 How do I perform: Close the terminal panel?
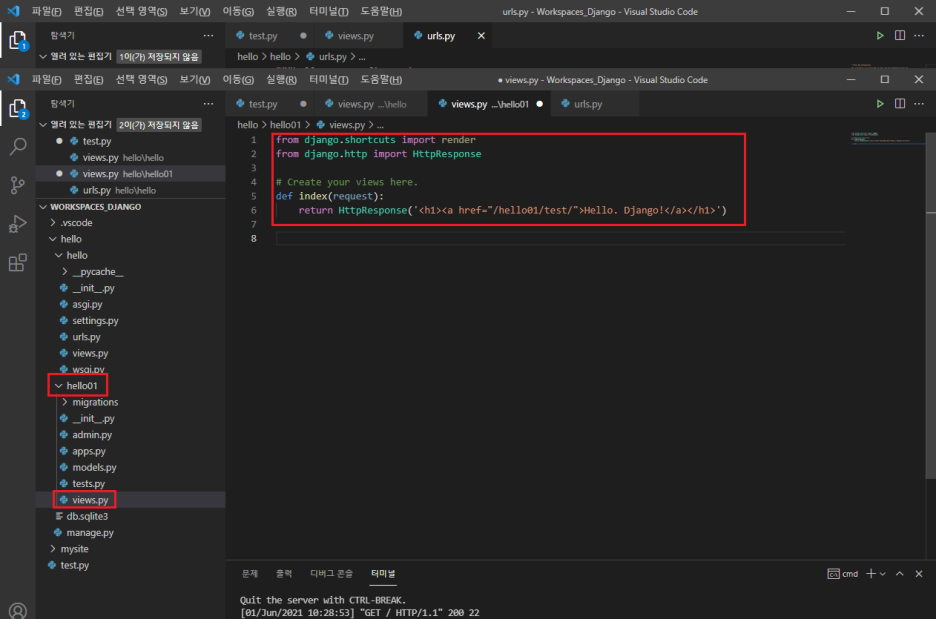tap(919, 574)
